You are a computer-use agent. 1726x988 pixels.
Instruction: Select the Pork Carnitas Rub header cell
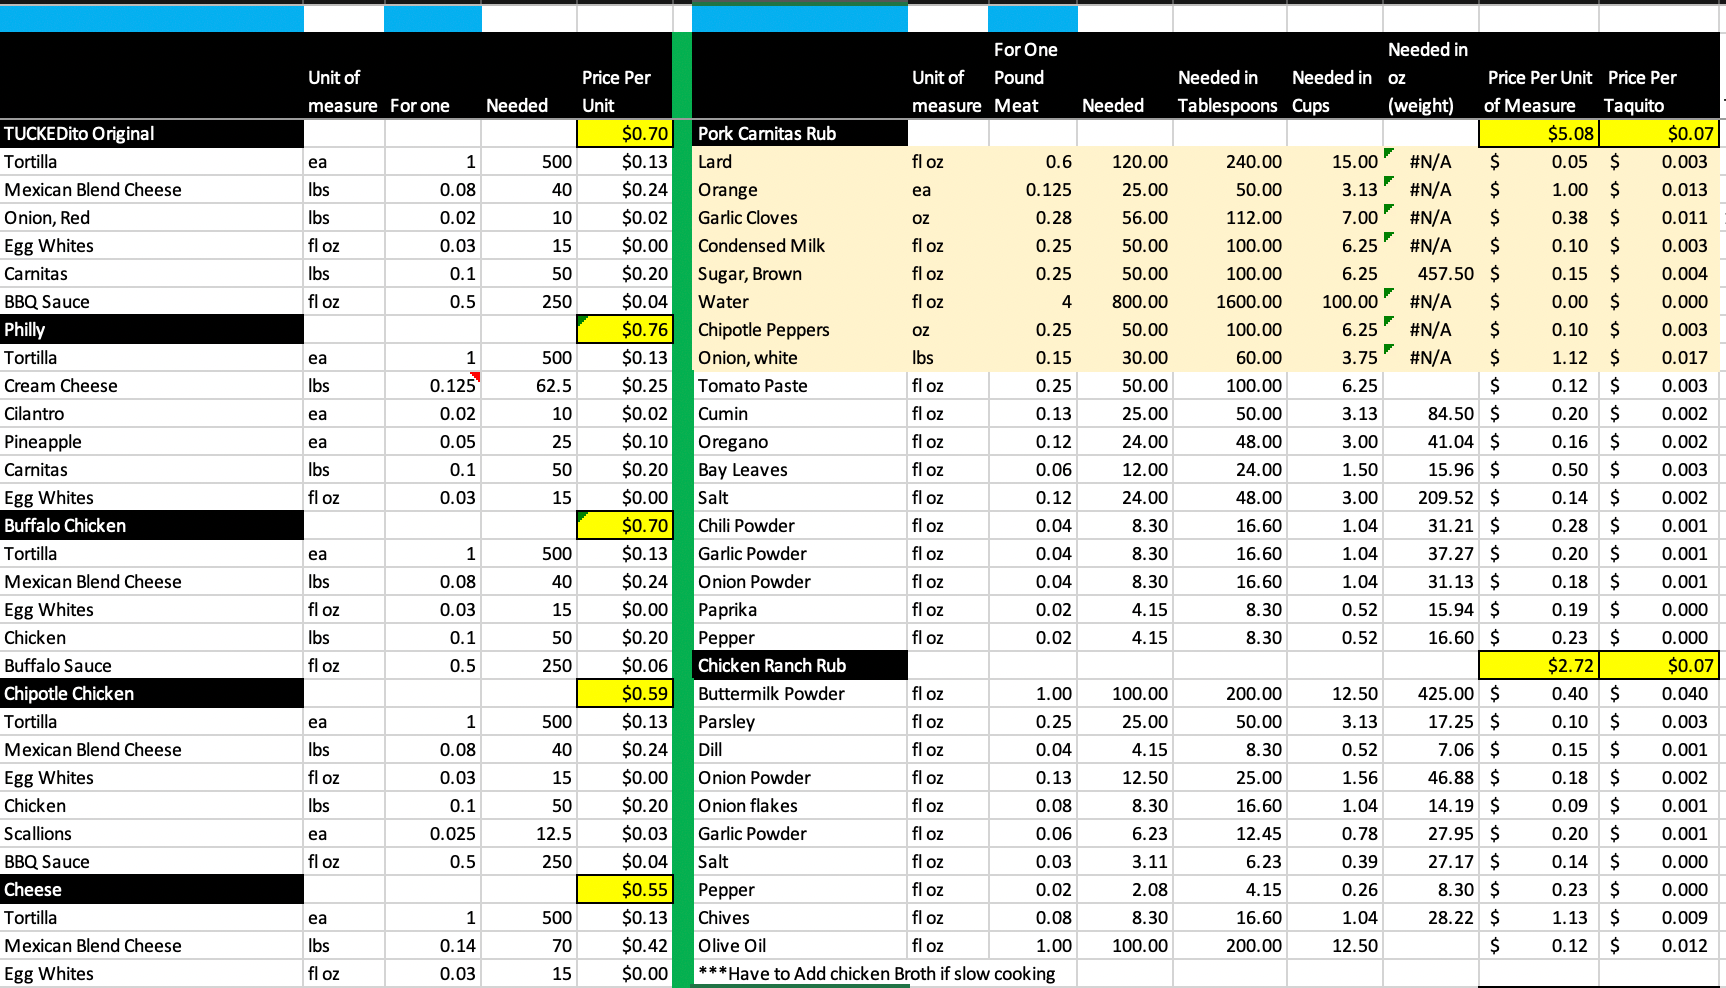pyautogui.click(x=800, y=134)
